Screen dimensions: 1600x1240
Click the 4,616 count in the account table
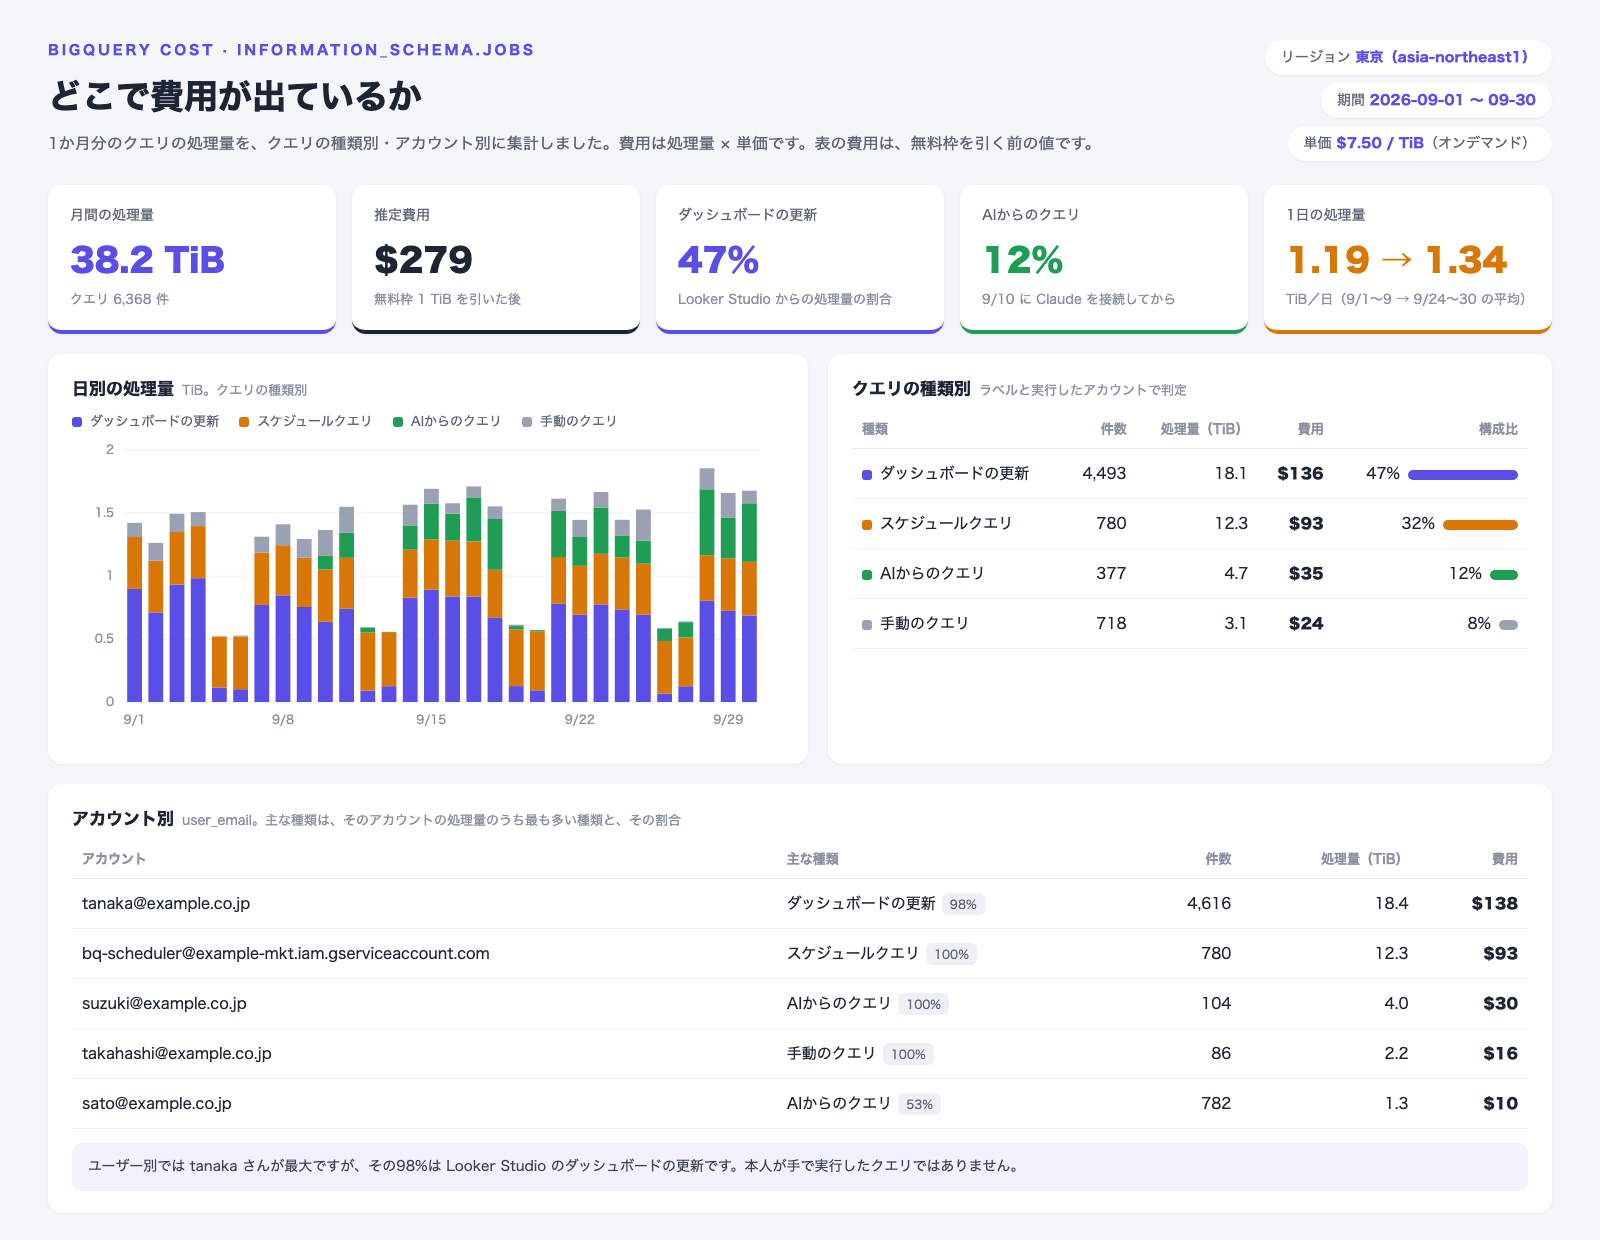tap(1209, 904)
